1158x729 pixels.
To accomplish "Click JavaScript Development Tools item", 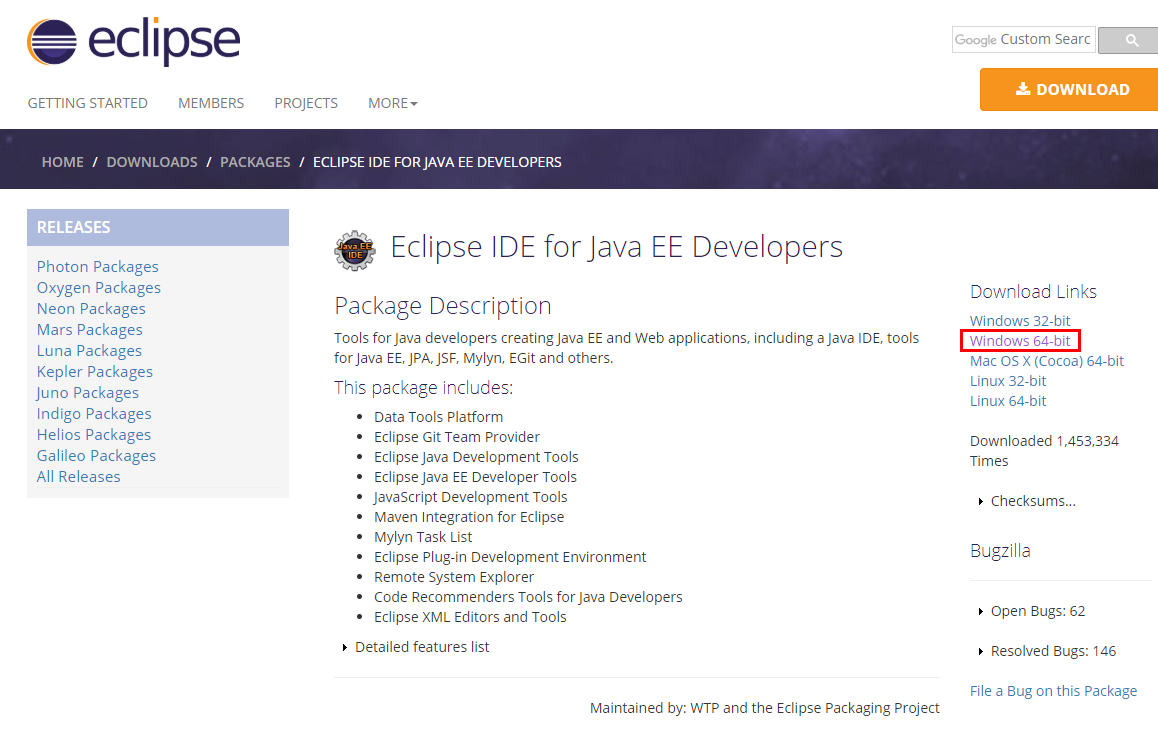I will tap(470, 497).
